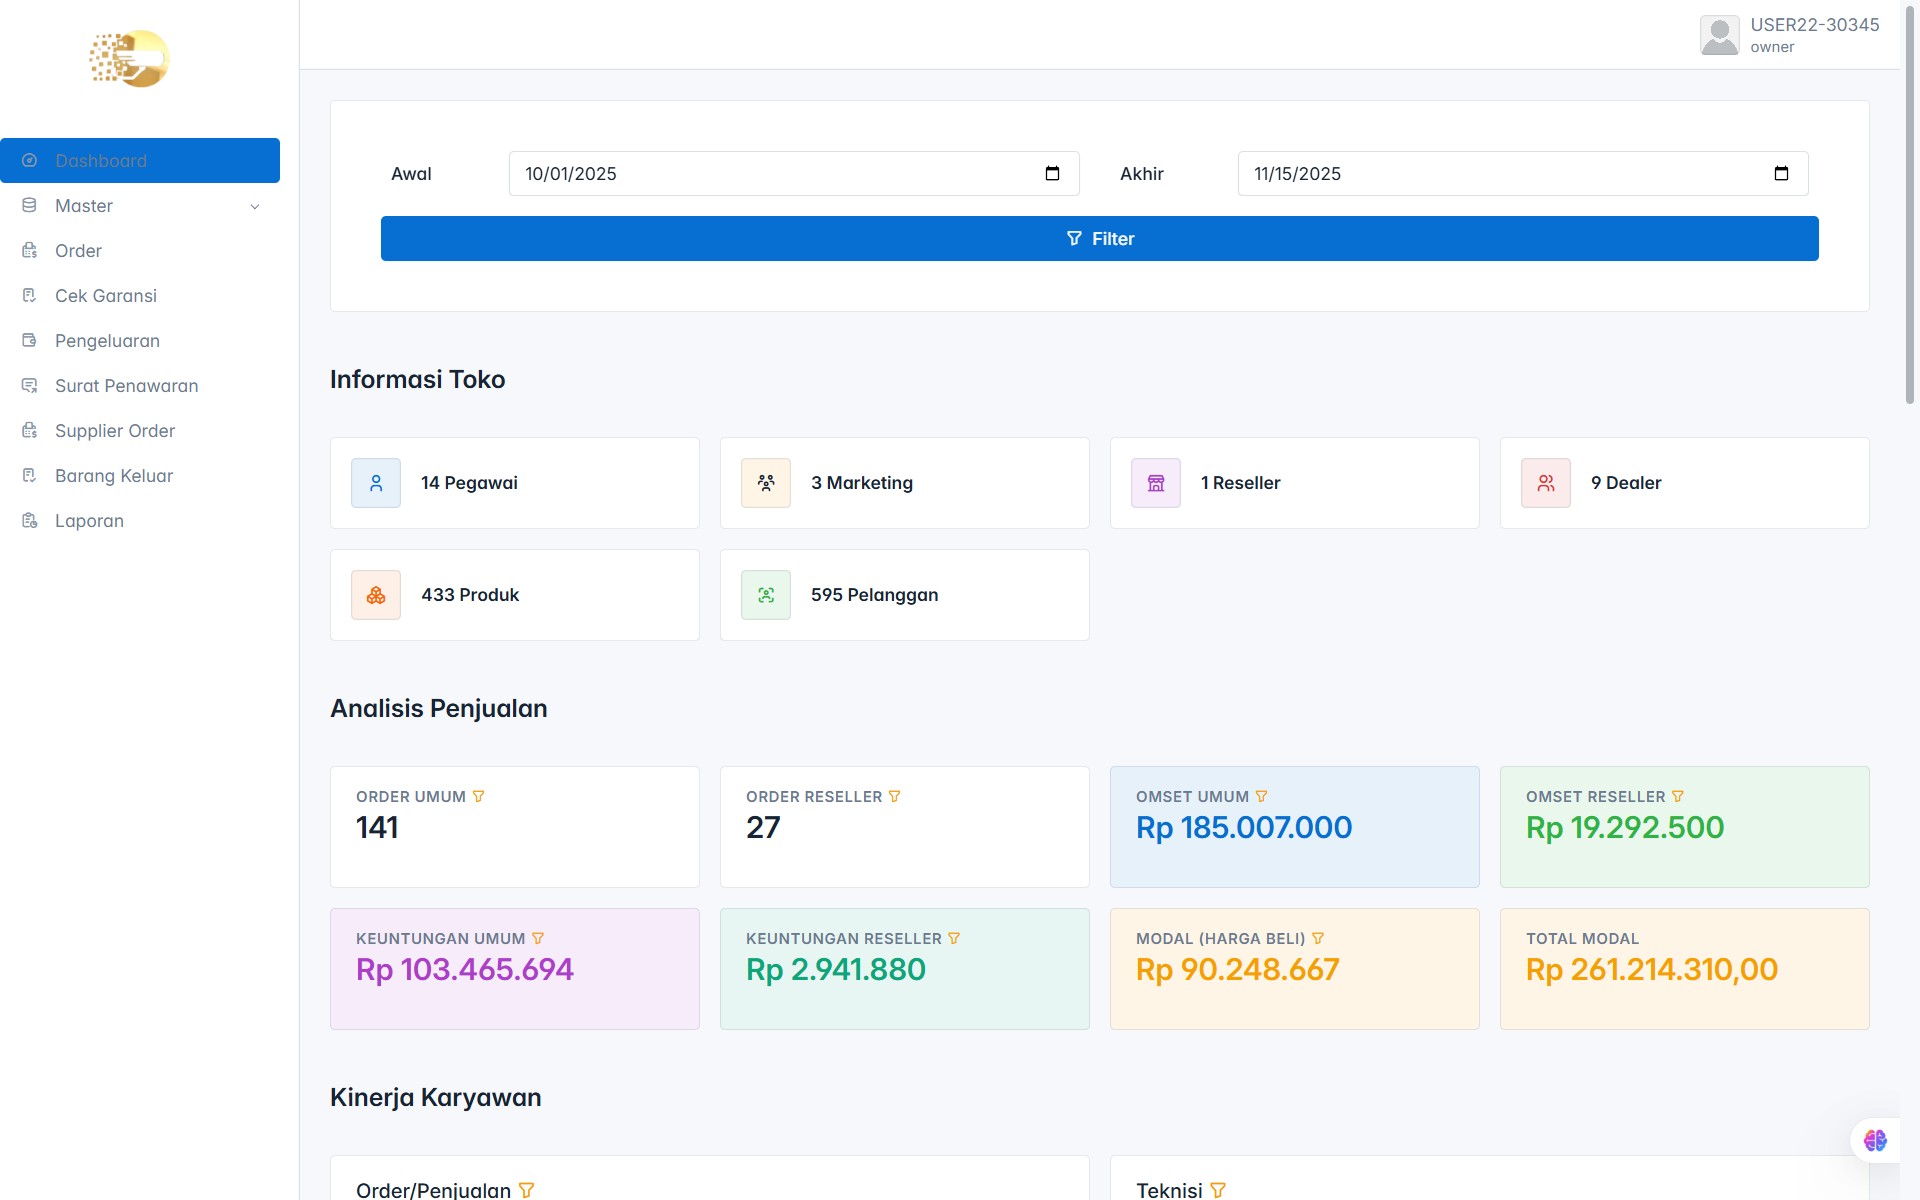Open the Akhir date calendar picker
Image resolution: width=1920 pixels, height=1200 pixels.
[1781, 174]
